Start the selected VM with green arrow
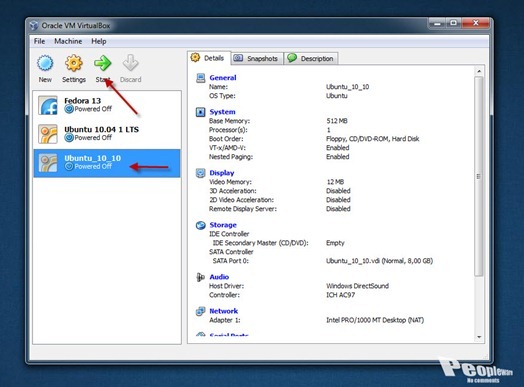This screenshot has height=387, width=524. pos(102,63)
